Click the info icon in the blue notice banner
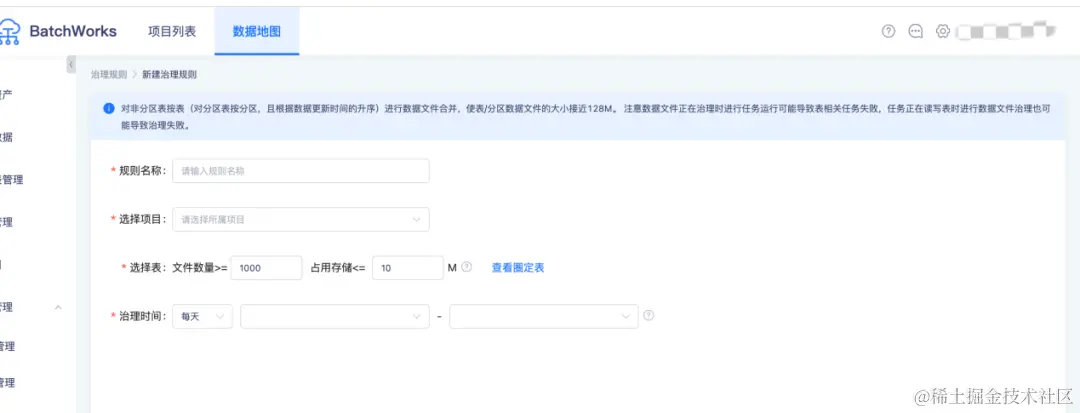This screenshot has width=1080, height=413. 109,109
